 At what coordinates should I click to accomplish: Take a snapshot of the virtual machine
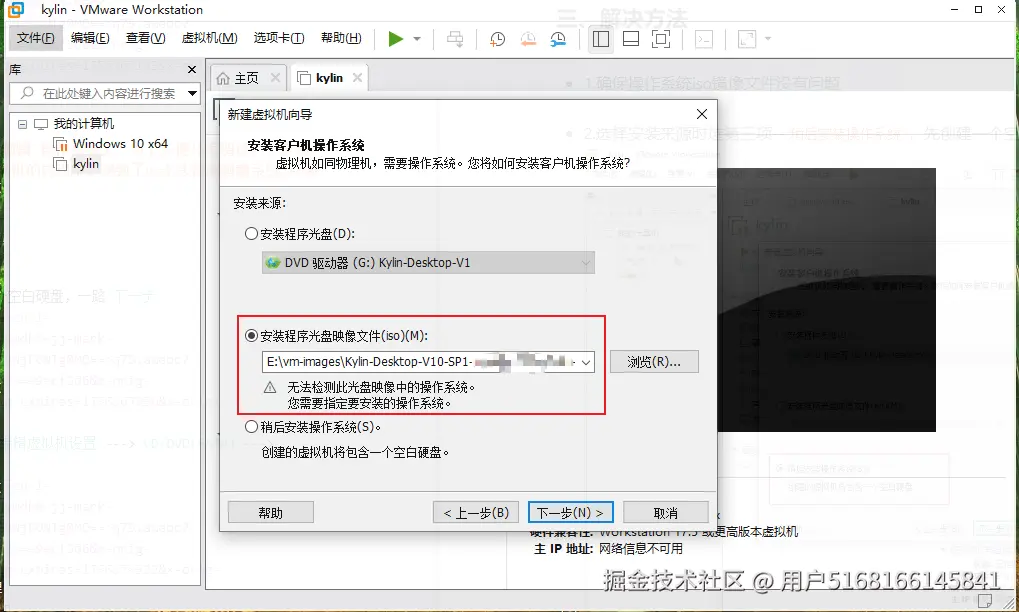[497, 39]
